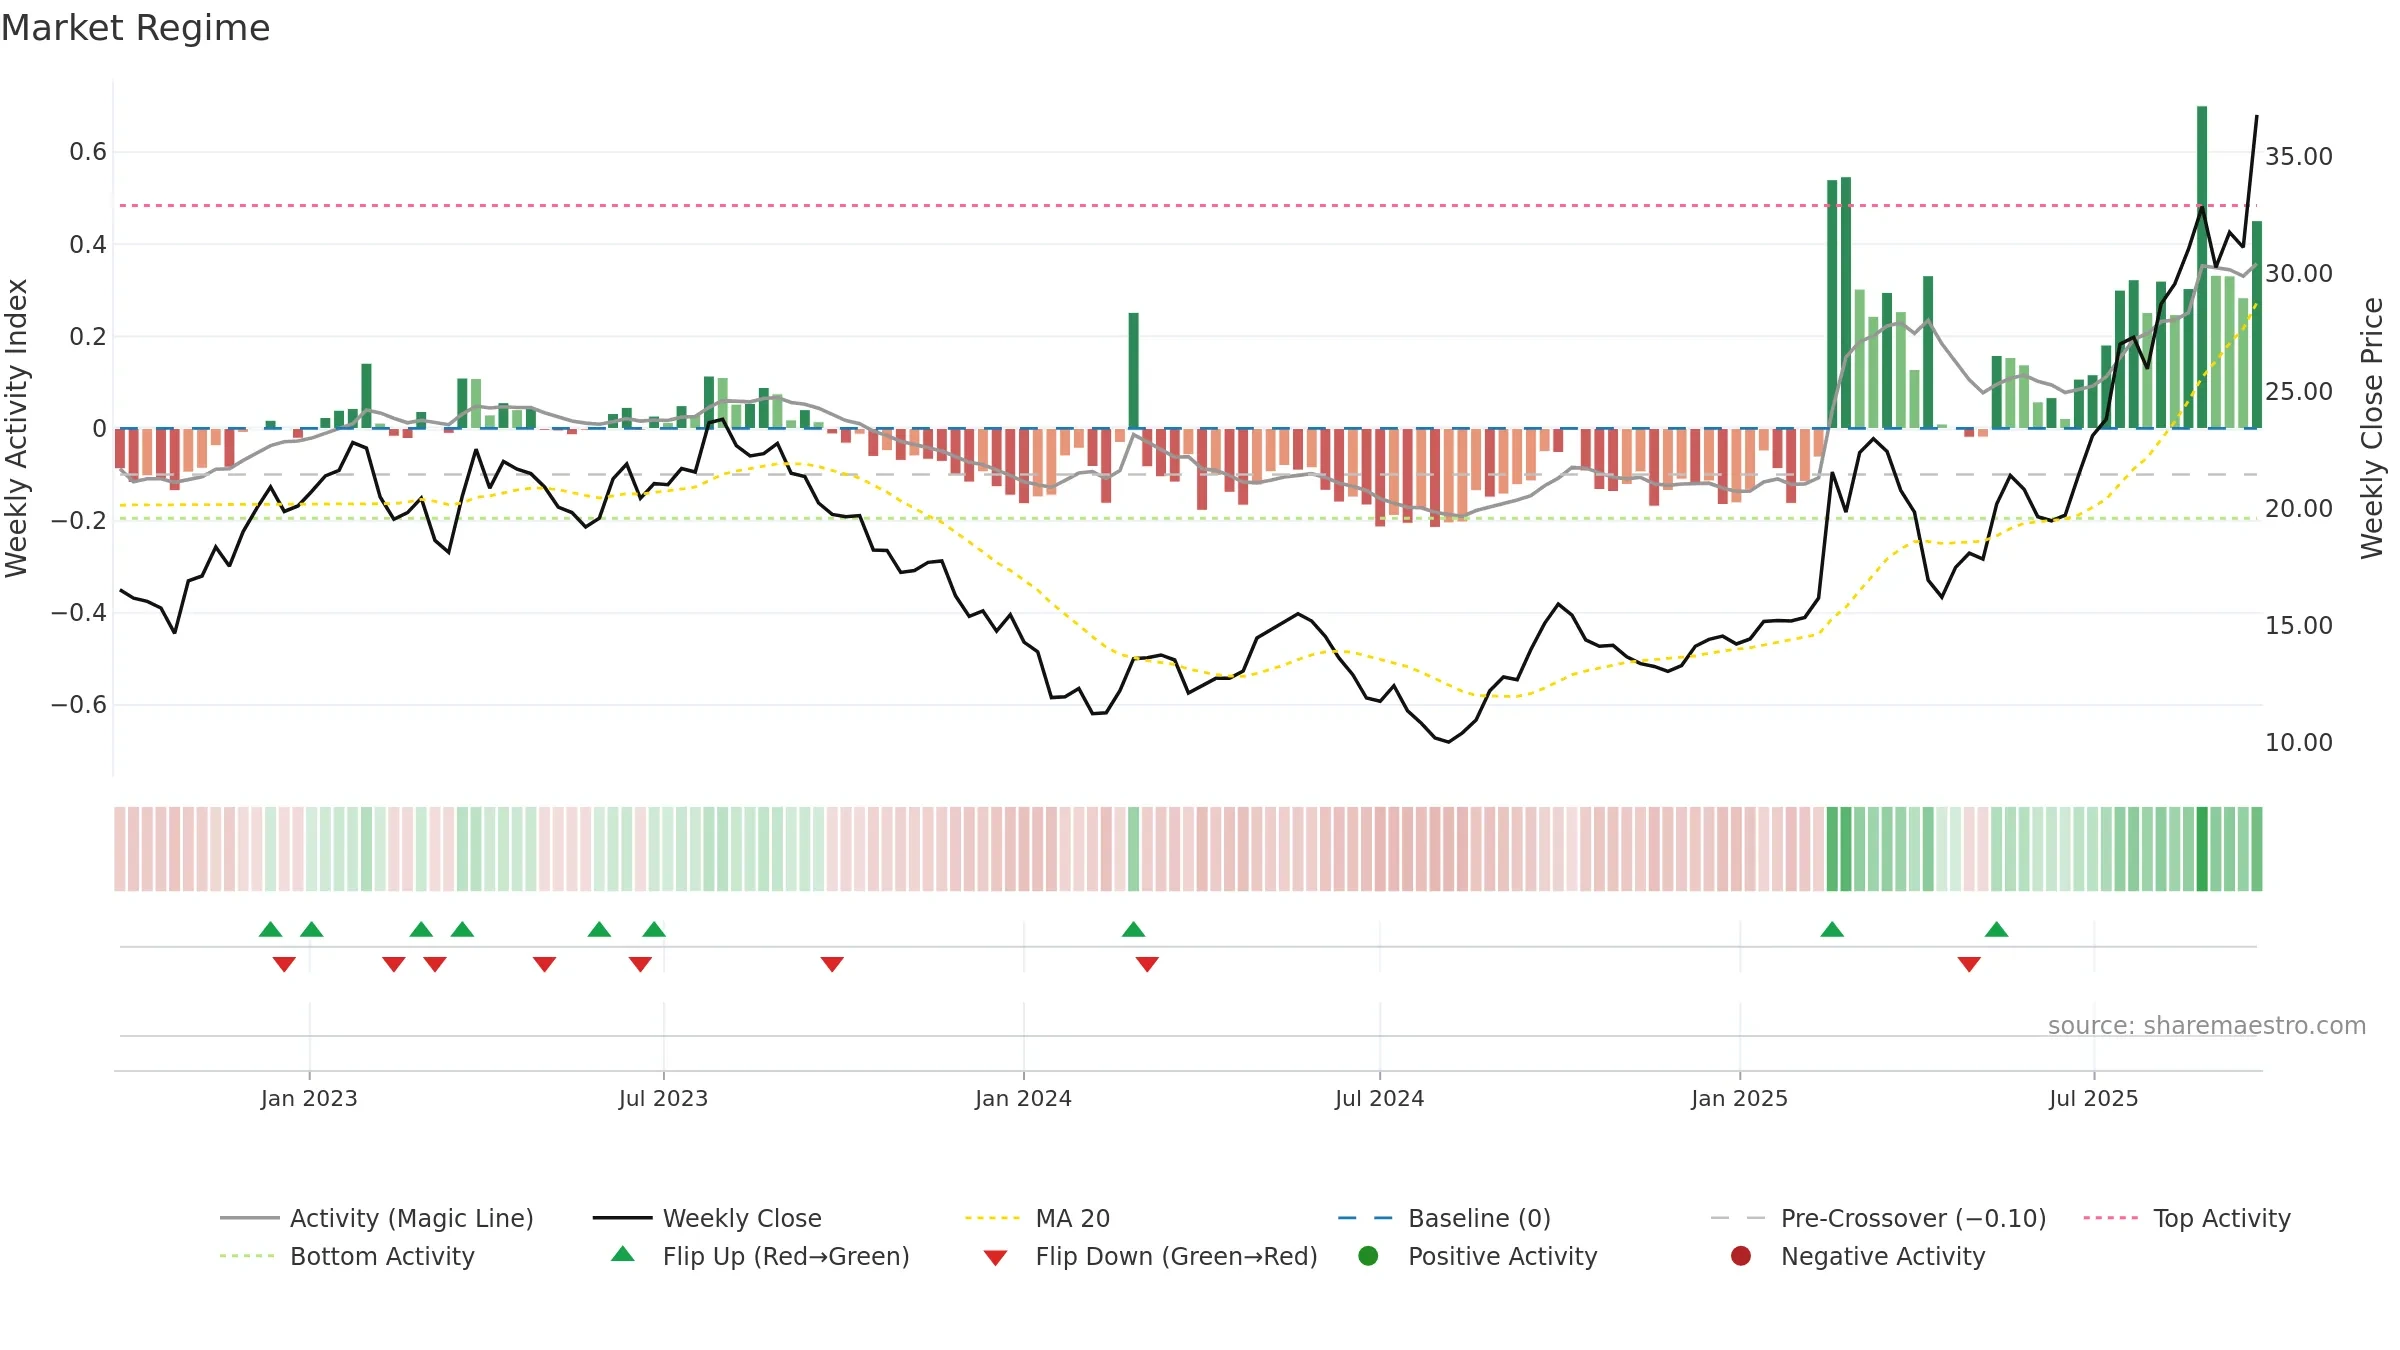The image size is (2400, 1350).
Task: Click the 0.6 activity axis tick
Action: (x=87, y=152)
